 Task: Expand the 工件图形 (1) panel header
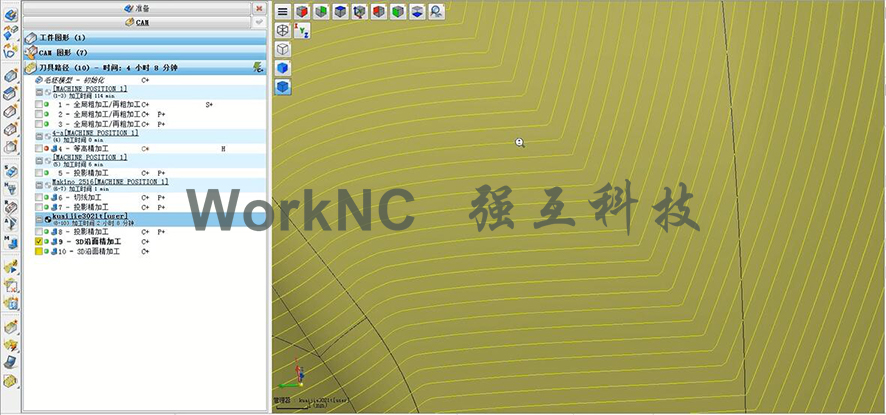[x=145, y=37]
